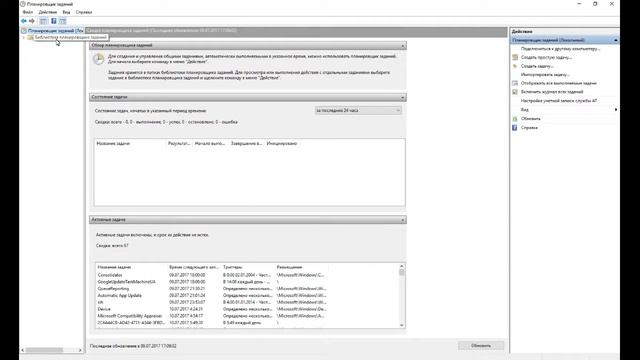This screenshot has height=360, width=640.
Task: Click Создать задачу action
Action: point(537,66)
